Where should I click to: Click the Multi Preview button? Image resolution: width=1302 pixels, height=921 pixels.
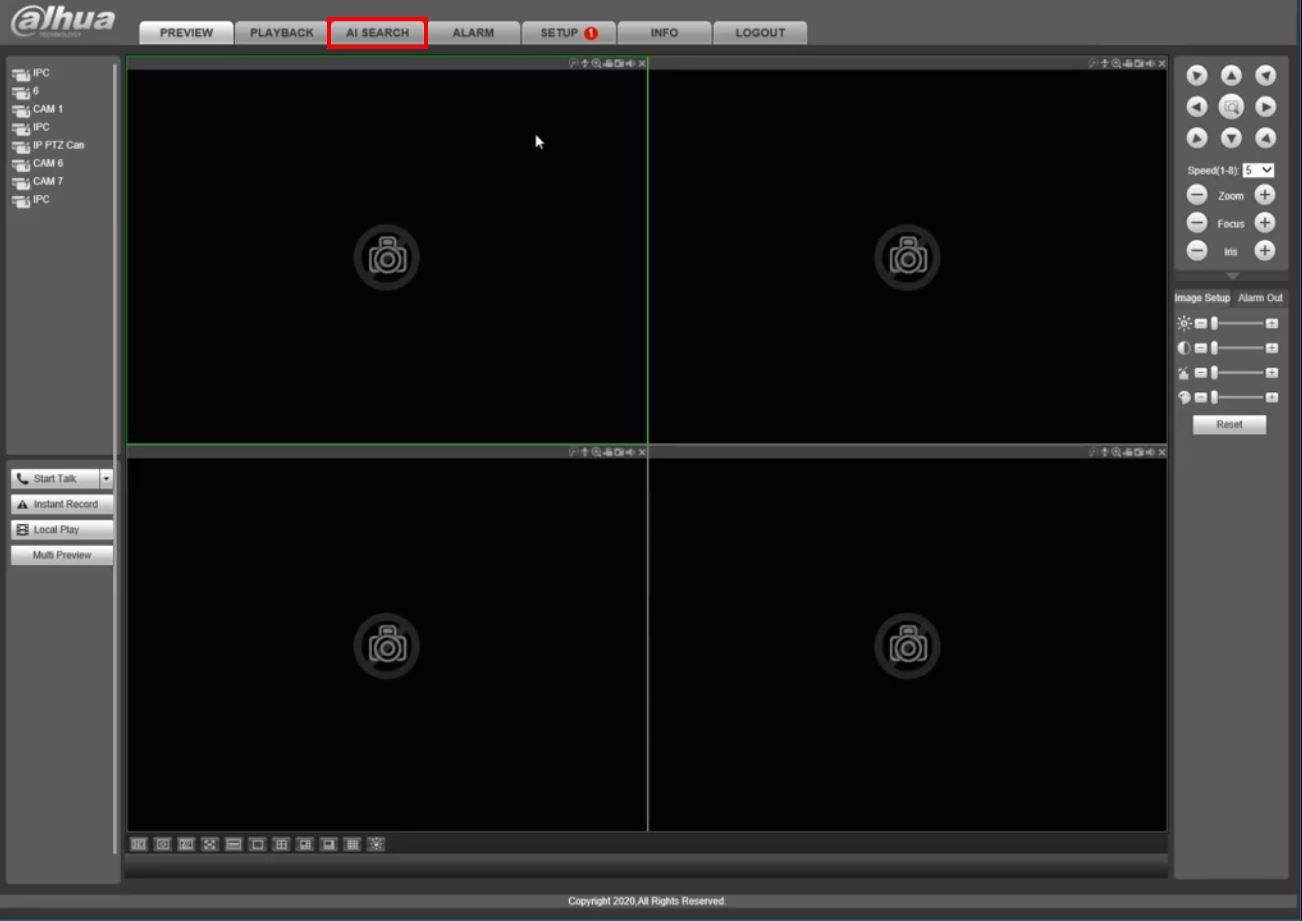[62, 555]
